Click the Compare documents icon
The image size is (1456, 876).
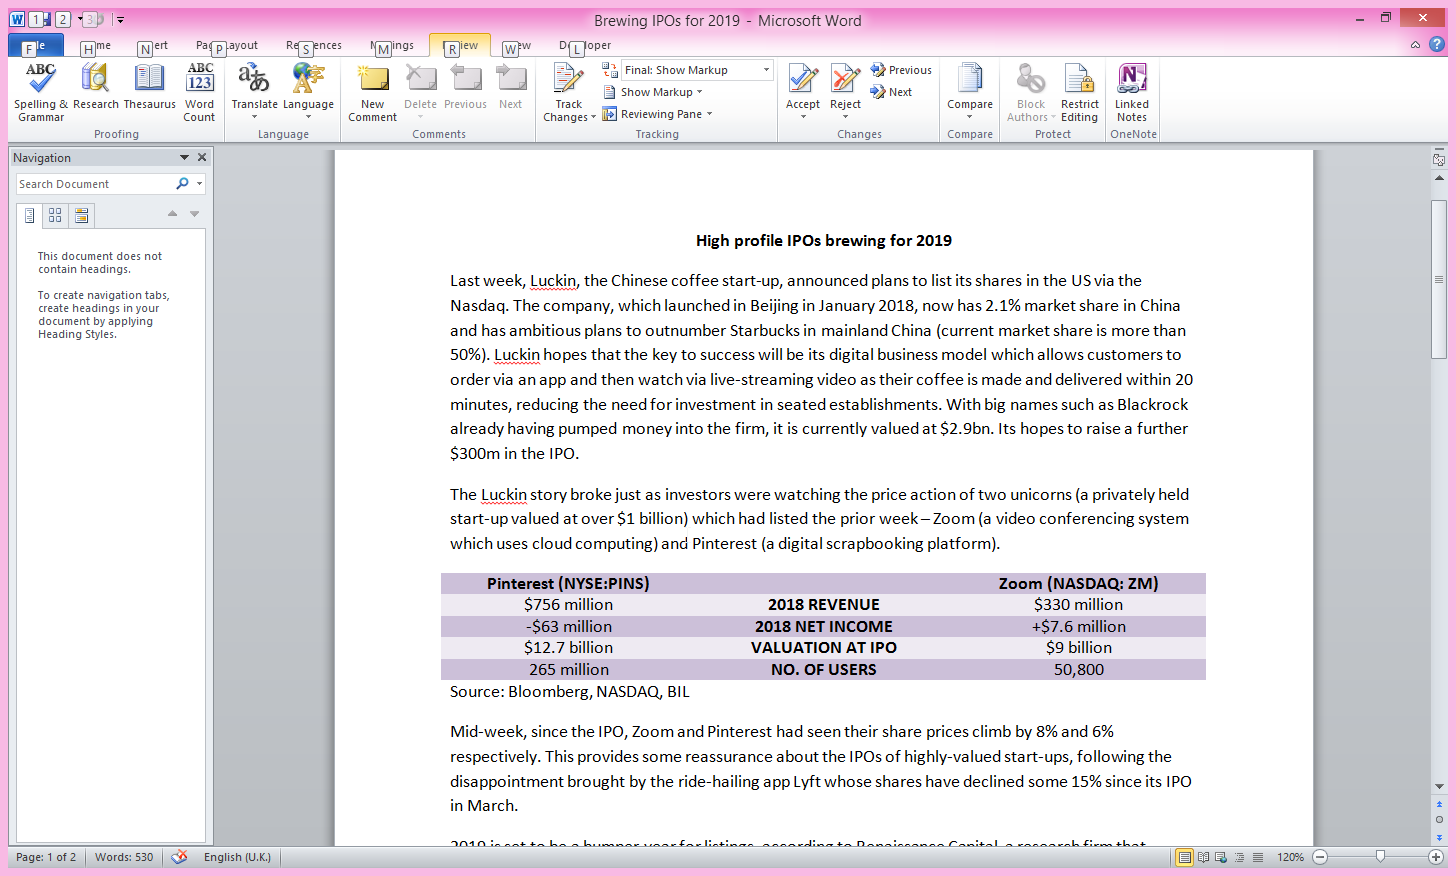[970, 78]
